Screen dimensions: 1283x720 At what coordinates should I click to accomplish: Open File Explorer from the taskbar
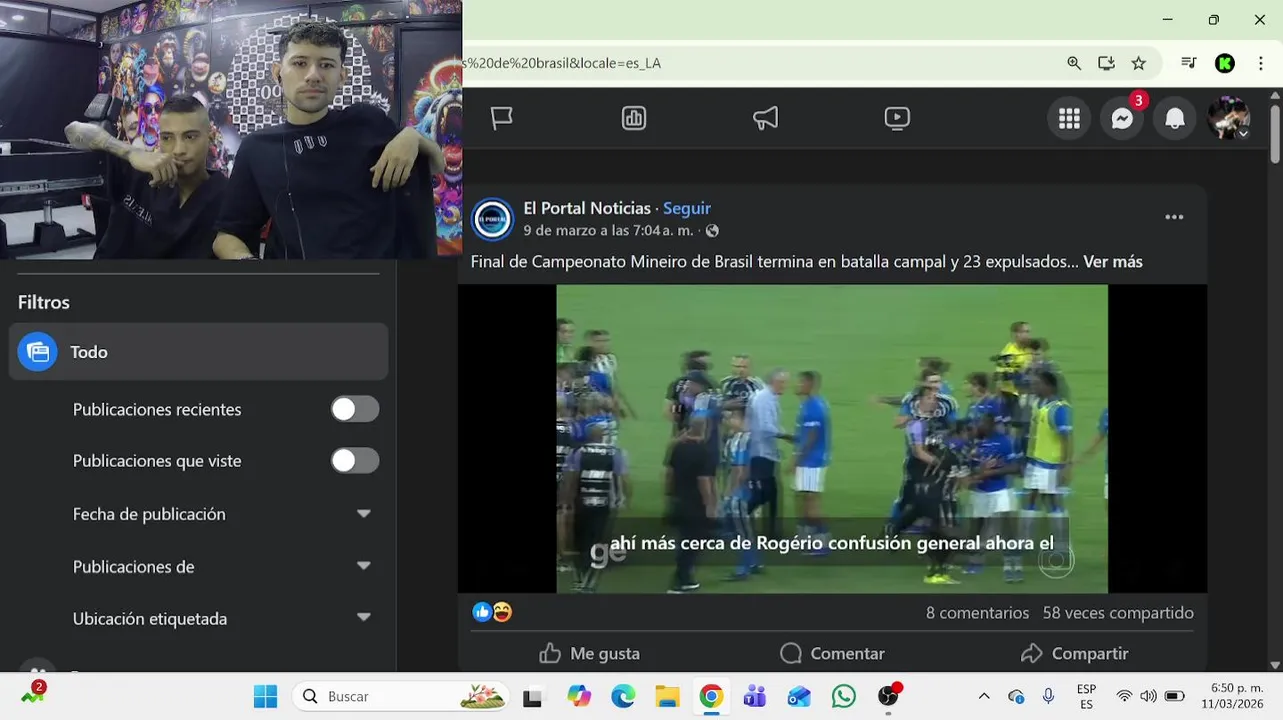pos(667,696)
